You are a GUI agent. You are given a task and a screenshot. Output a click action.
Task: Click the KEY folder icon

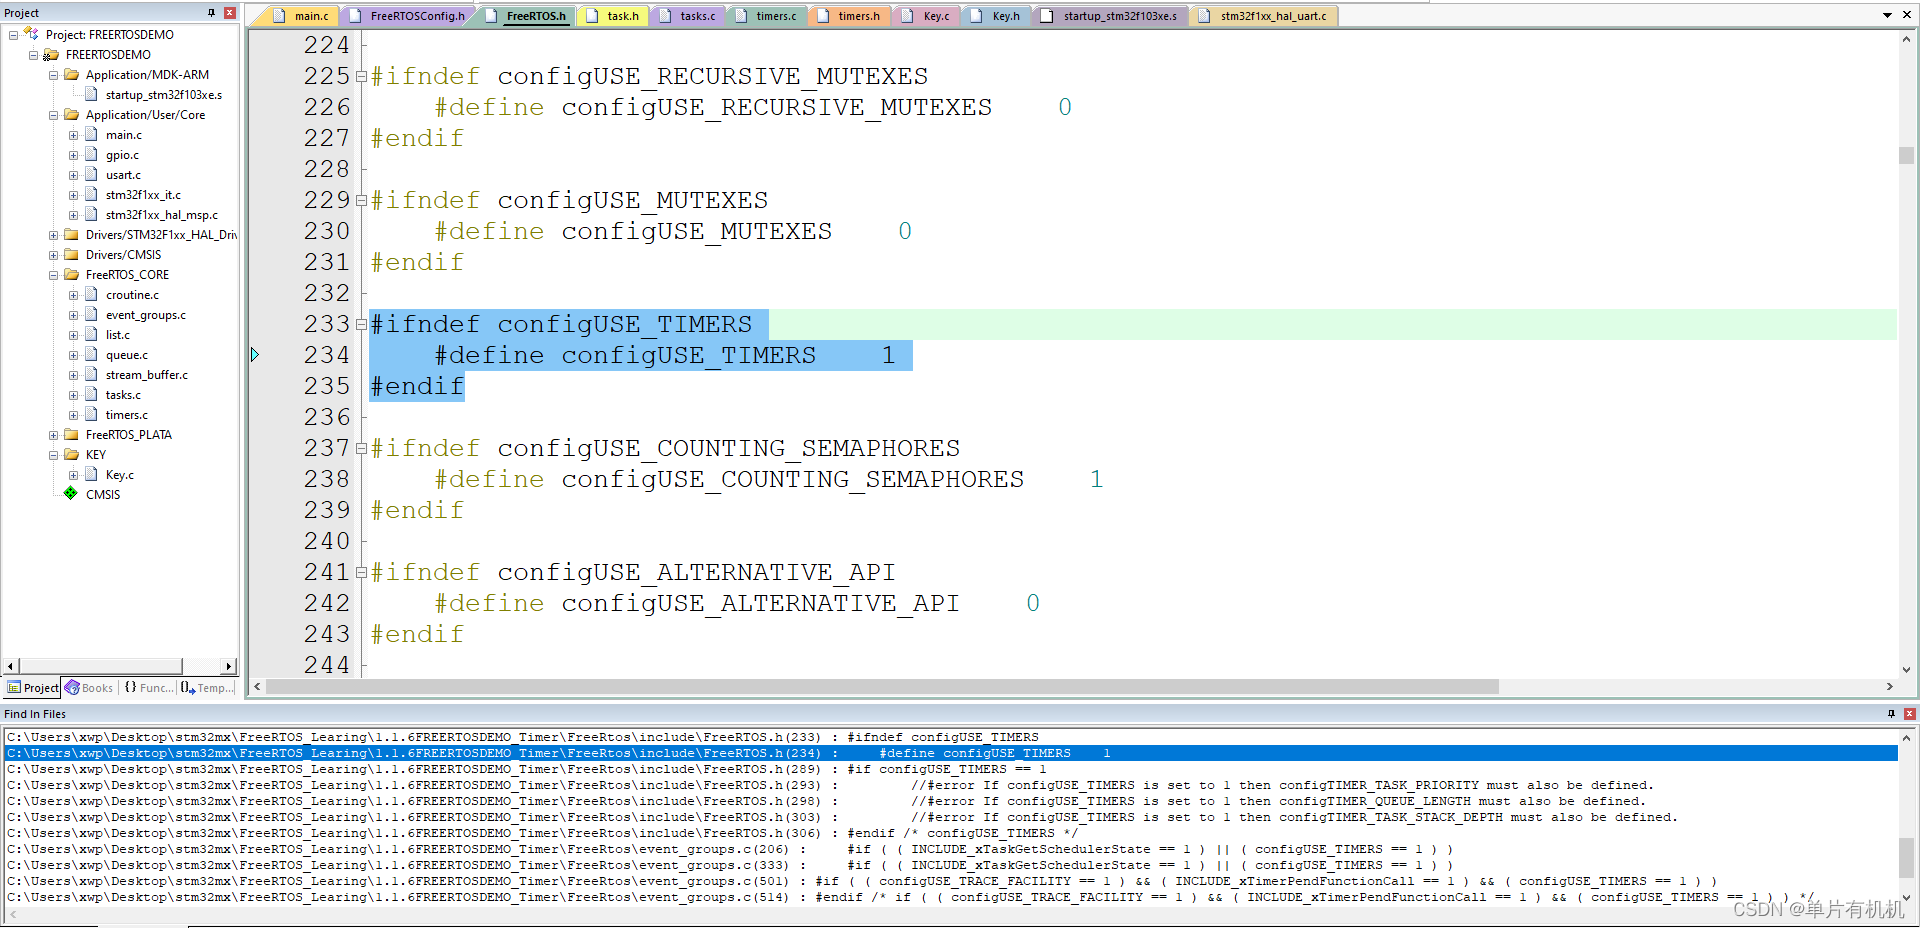(x=71, y=454)
